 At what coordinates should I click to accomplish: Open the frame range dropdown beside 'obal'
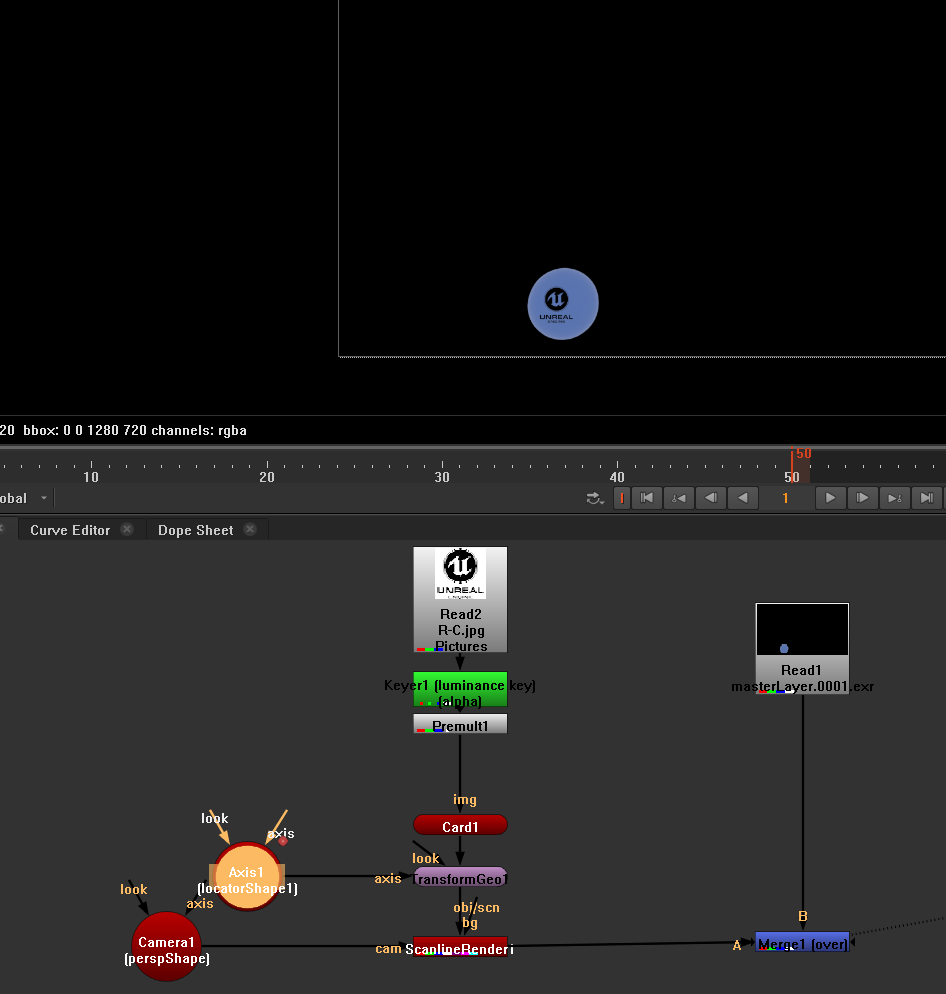44,498
